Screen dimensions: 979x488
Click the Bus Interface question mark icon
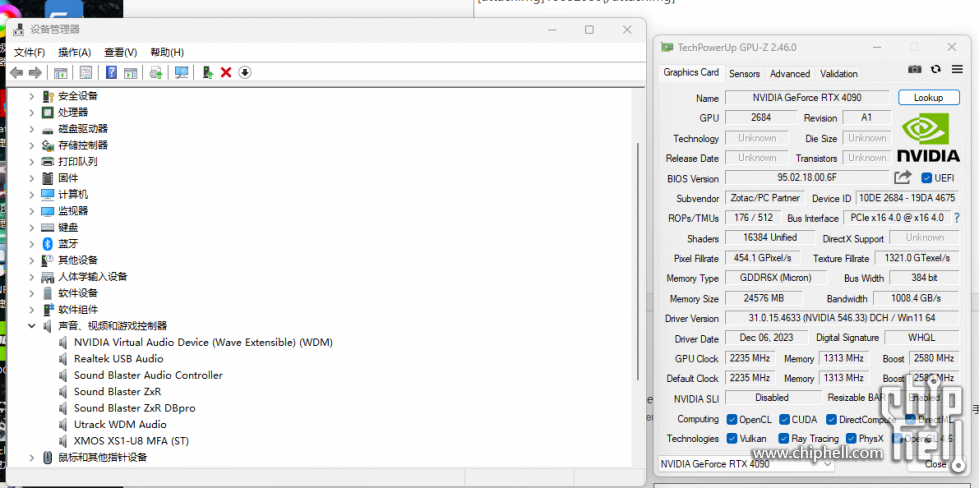(x=957, y=218)
